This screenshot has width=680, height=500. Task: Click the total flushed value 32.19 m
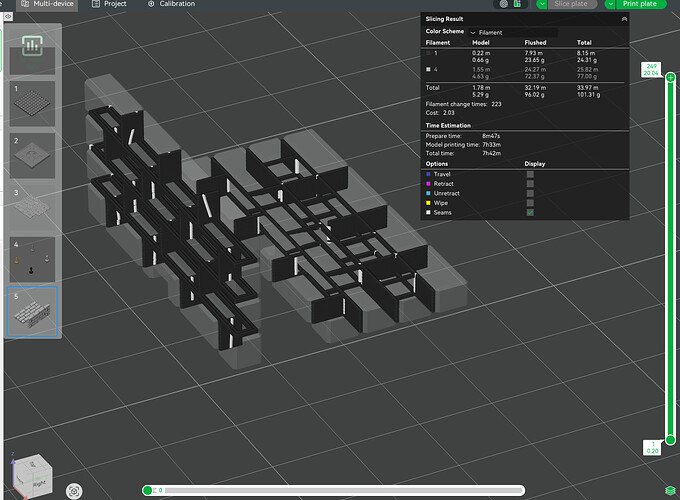pyautogui.click(x=535, y=88)
